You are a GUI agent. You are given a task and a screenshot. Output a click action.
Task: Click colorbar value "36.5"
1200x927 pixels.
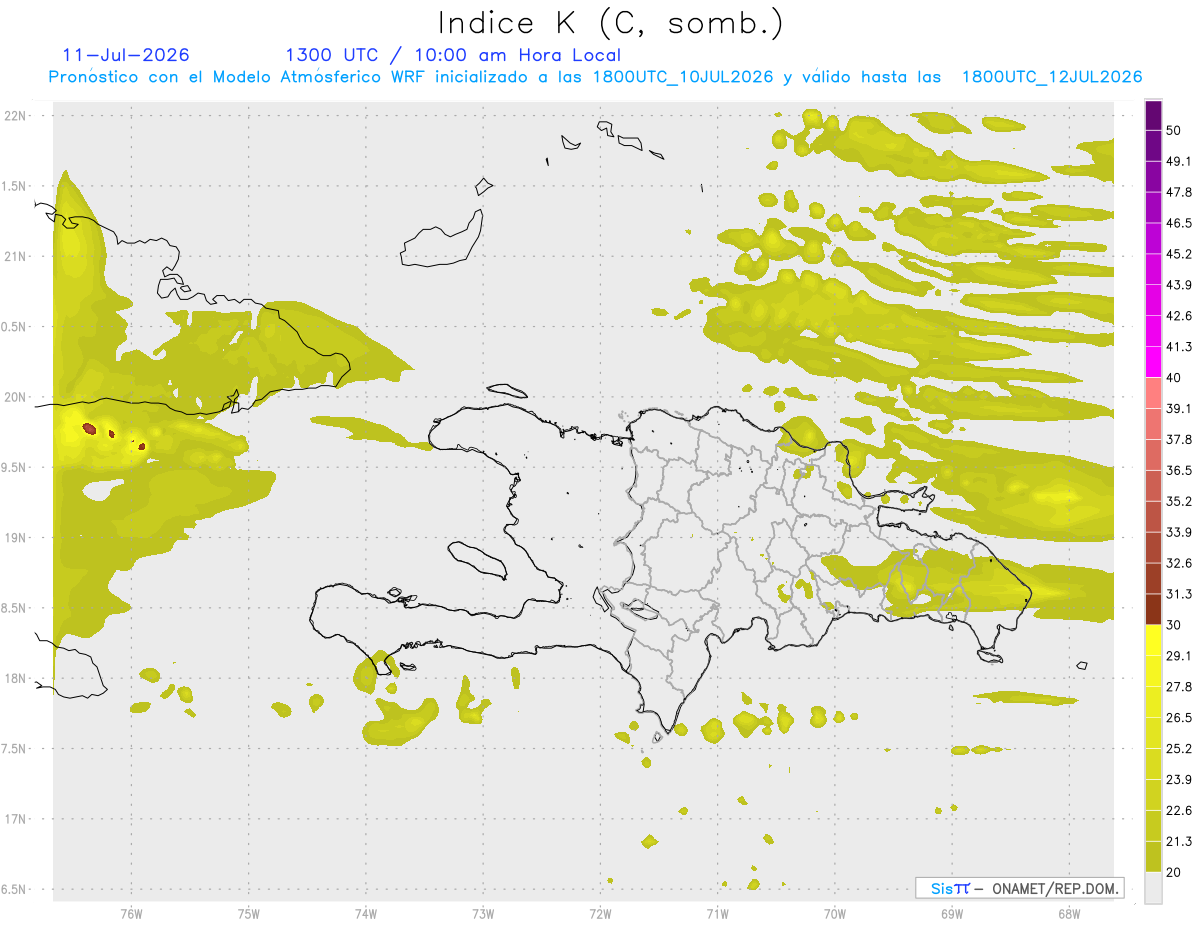point(1178,470)
